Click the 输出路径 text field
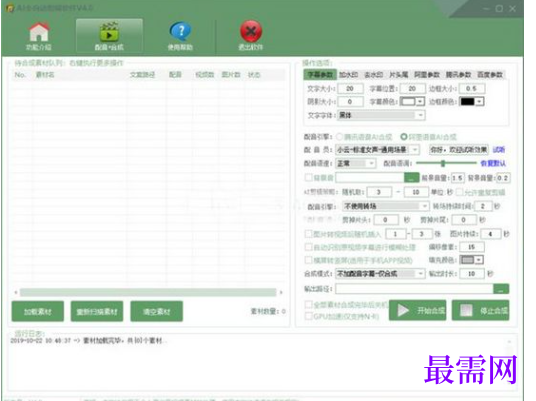Image resolution: width=536 pixels, height=401 pixels. pyautogui.click(x=414, y=289)
